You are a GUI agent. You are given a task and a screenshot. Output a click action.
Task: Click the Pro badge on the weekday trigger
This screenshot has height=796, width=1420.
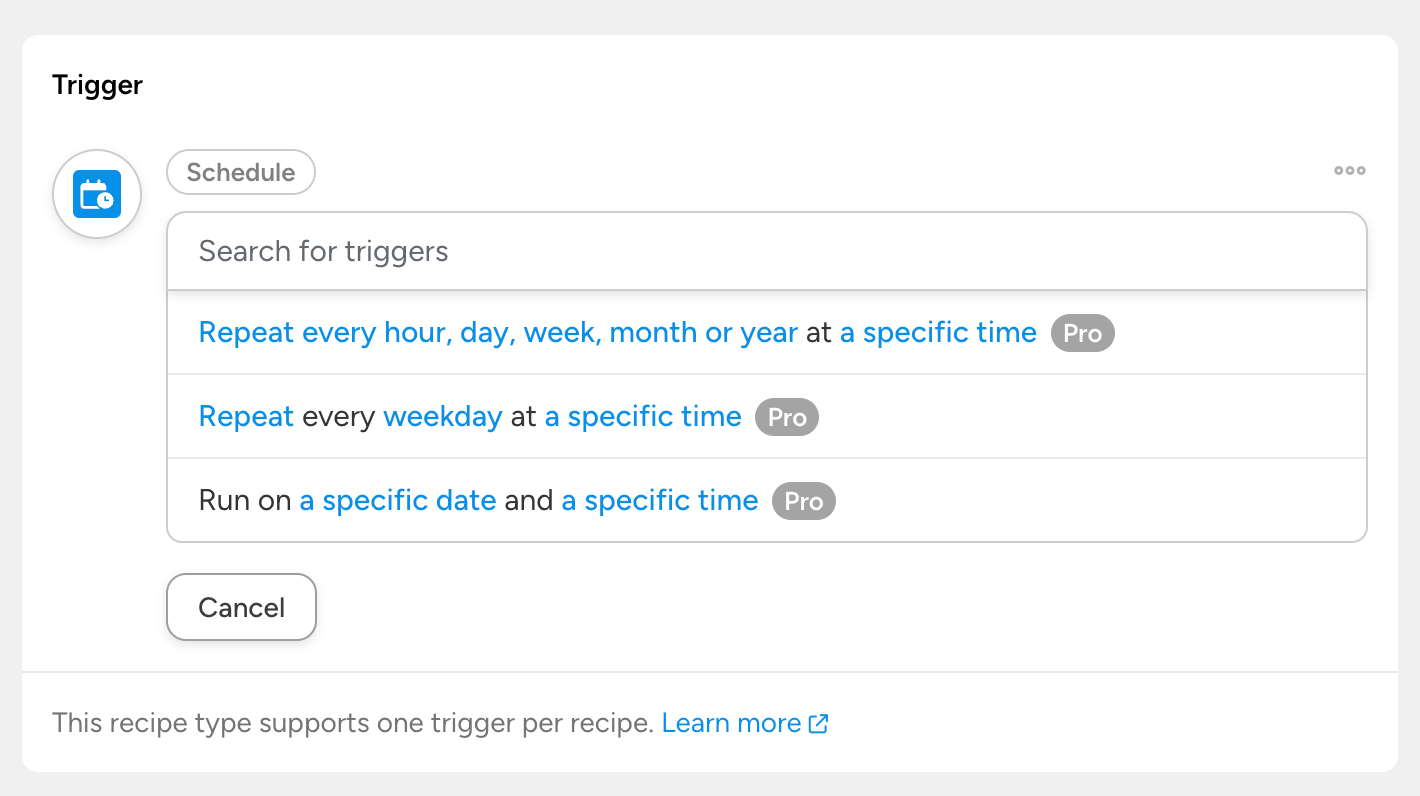[x=786, y=417]
